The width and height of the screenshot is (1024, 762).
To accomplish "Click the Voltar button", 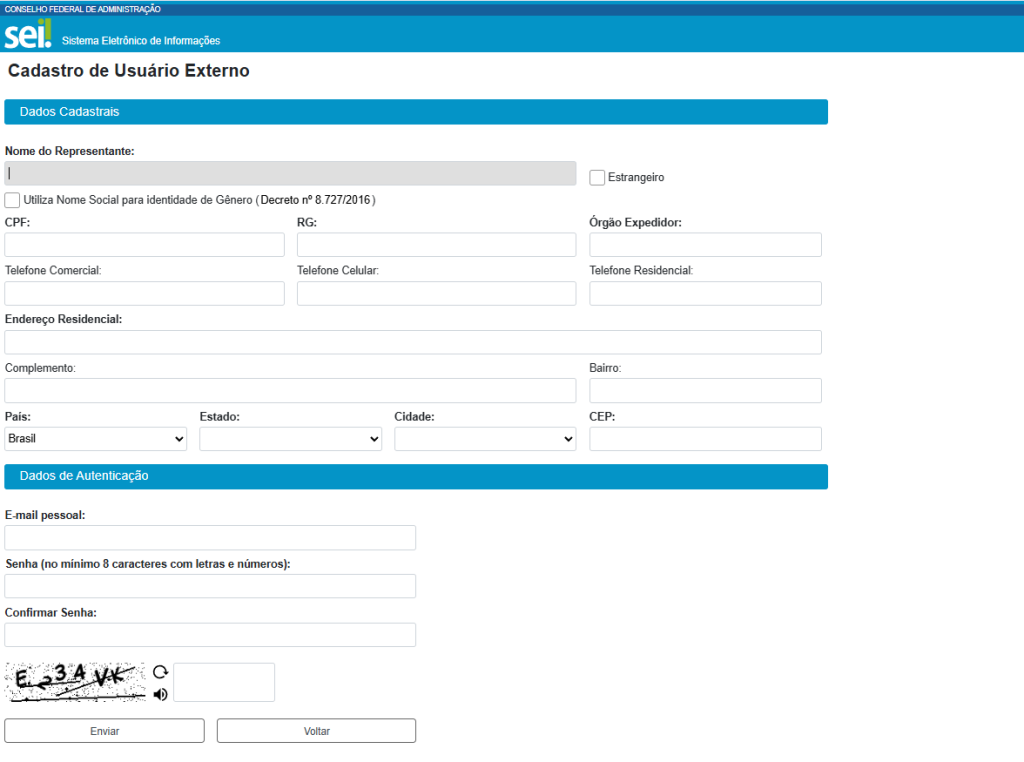I will pos(316,731).
